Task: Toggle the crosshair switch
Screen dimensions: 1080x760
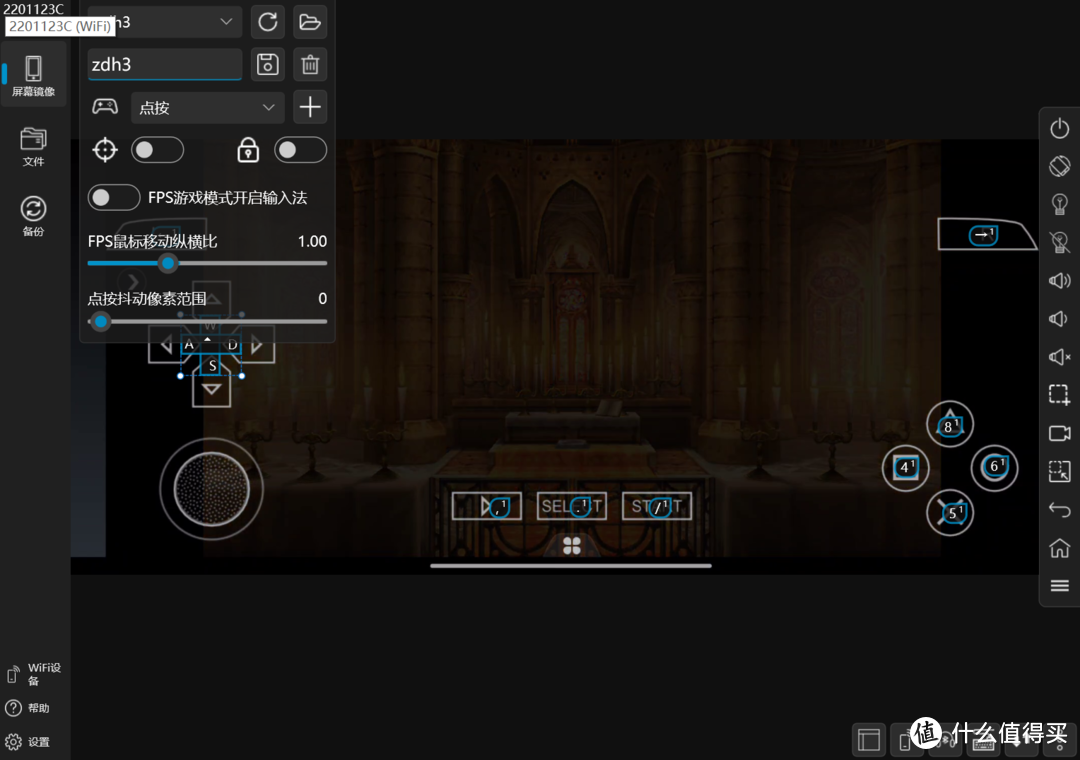Action: point(158,150)
